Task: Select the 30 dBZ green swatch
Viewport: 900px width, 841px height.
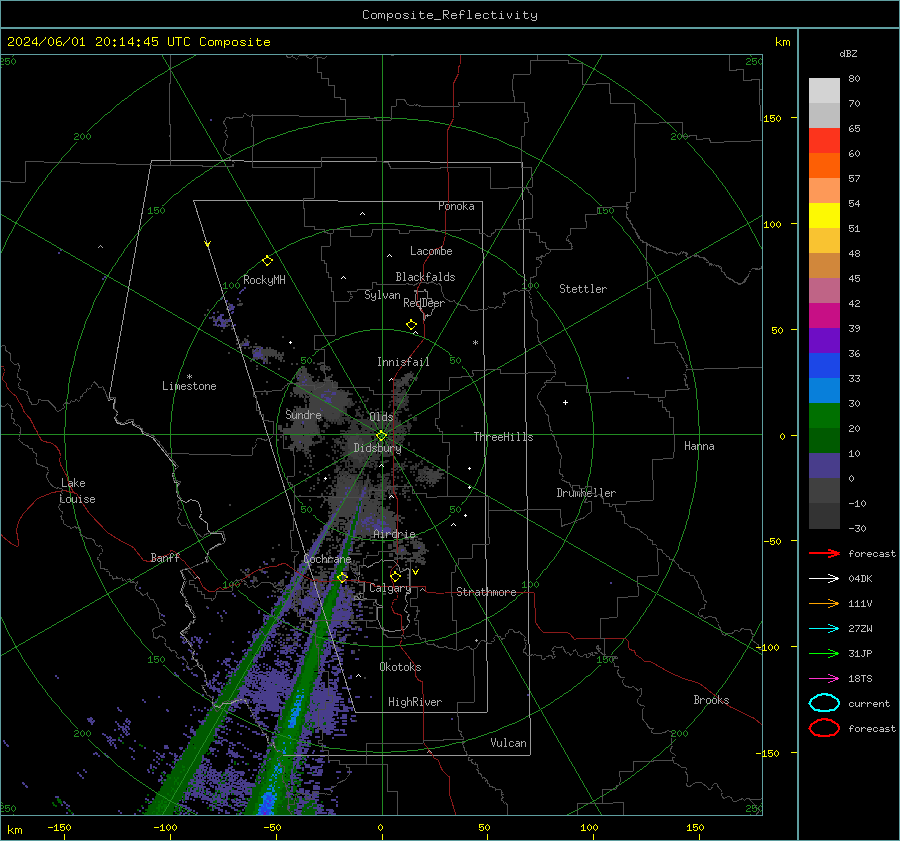Action: pyautogui.click(x=824, y=416)
